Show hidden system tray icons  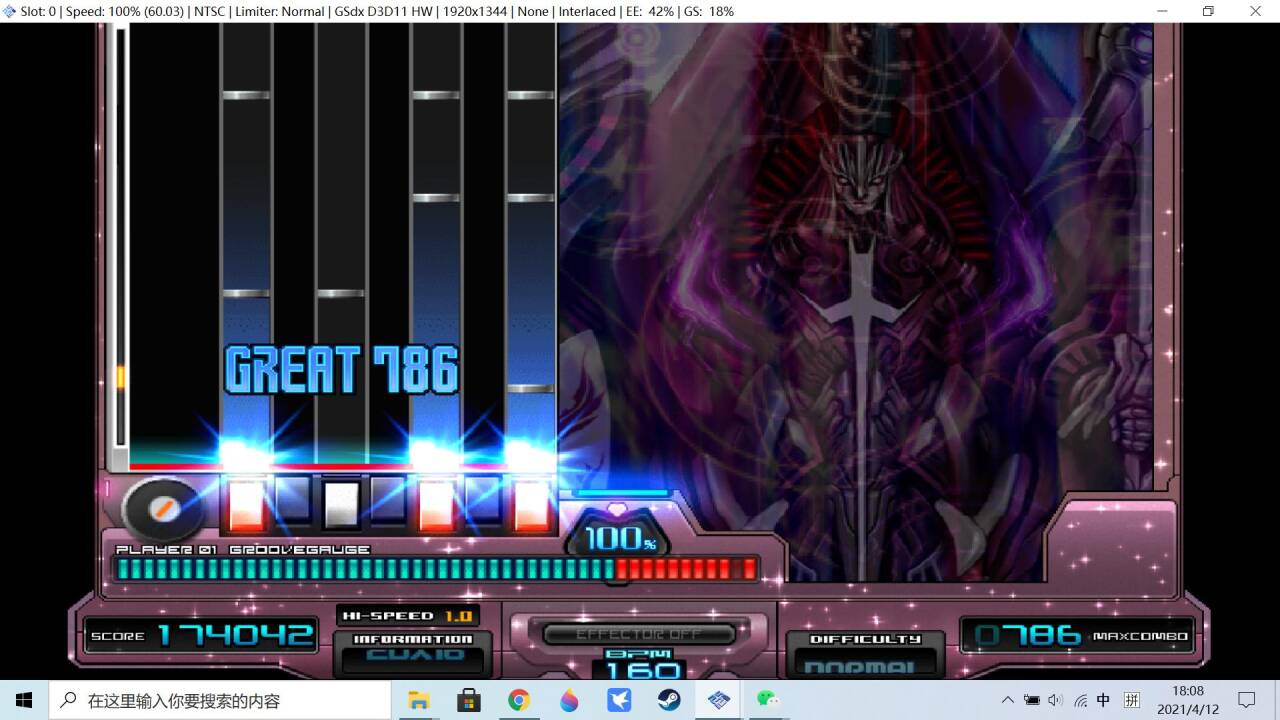[x=1007, y=700]
